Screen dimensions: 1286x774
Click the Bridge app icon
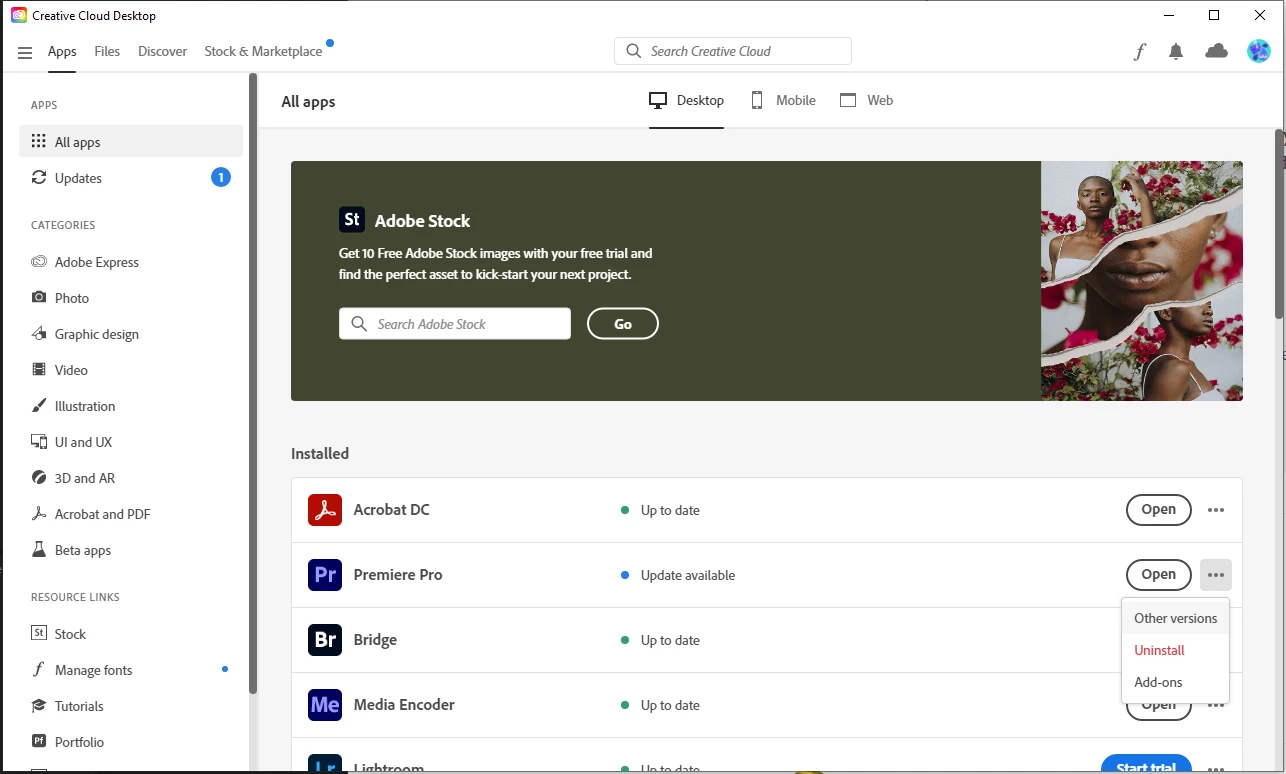(325, 640)
